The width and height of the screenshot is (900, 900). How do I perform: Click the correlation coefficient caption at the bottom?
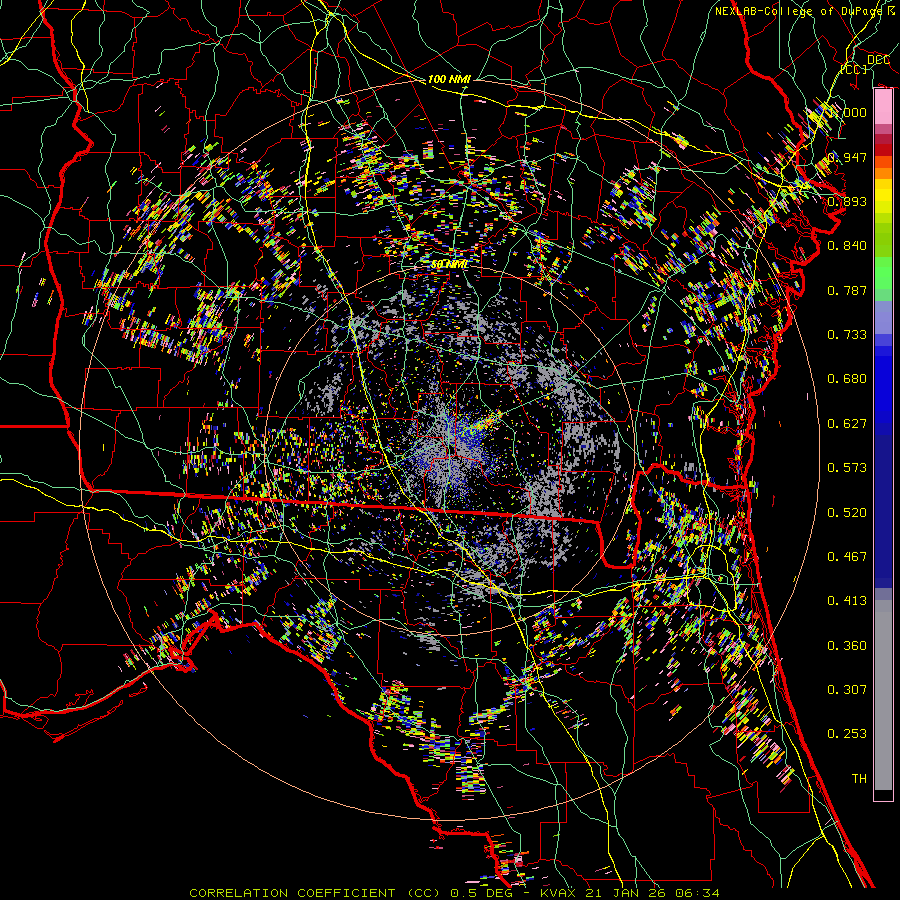454,893
